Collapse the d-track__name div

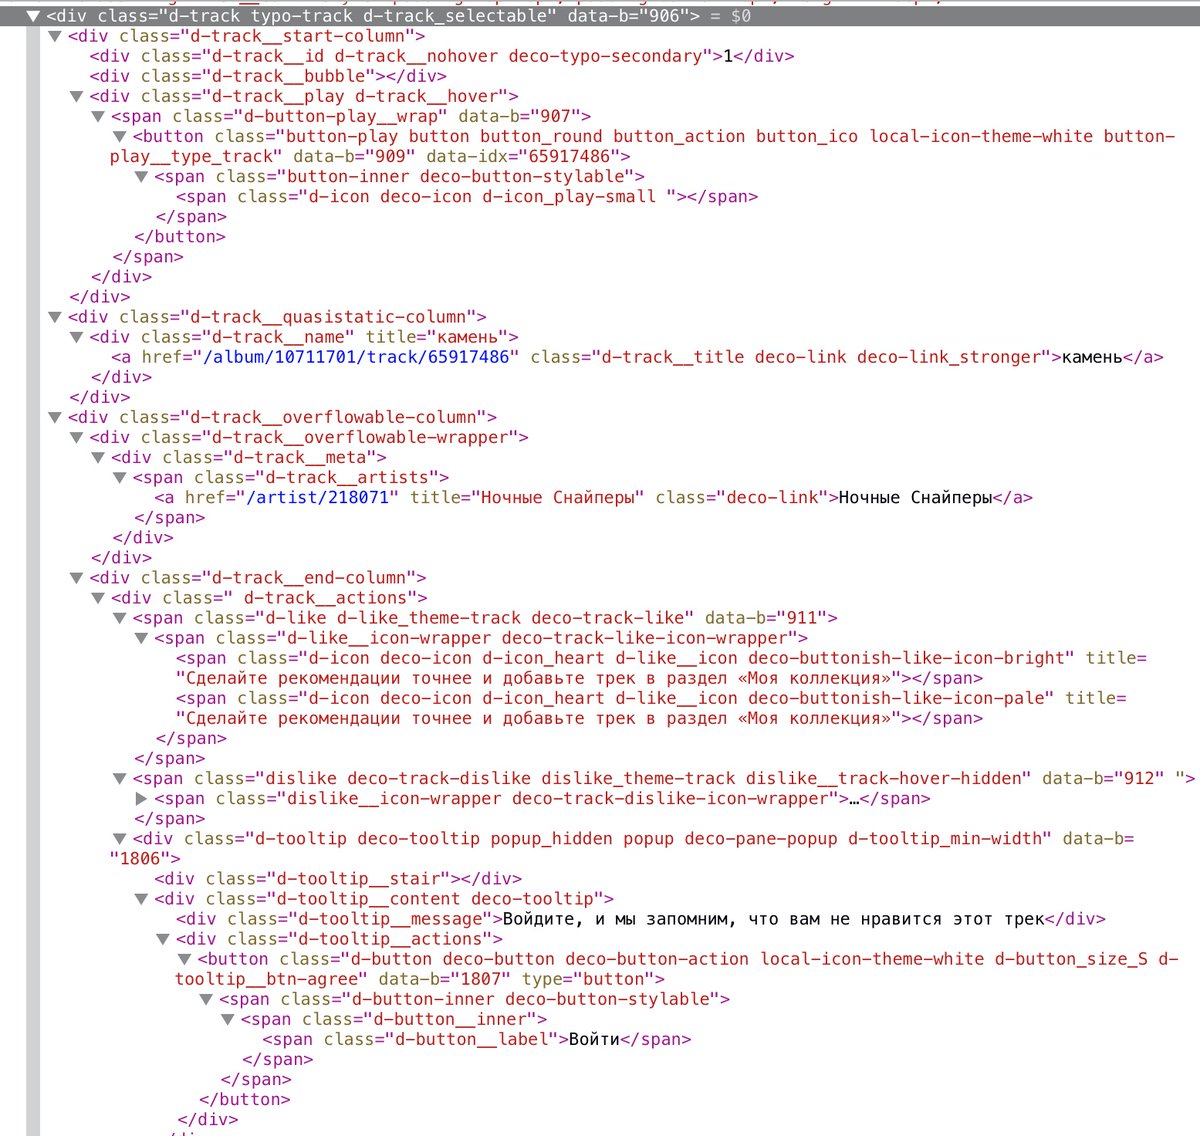point(76,337)
